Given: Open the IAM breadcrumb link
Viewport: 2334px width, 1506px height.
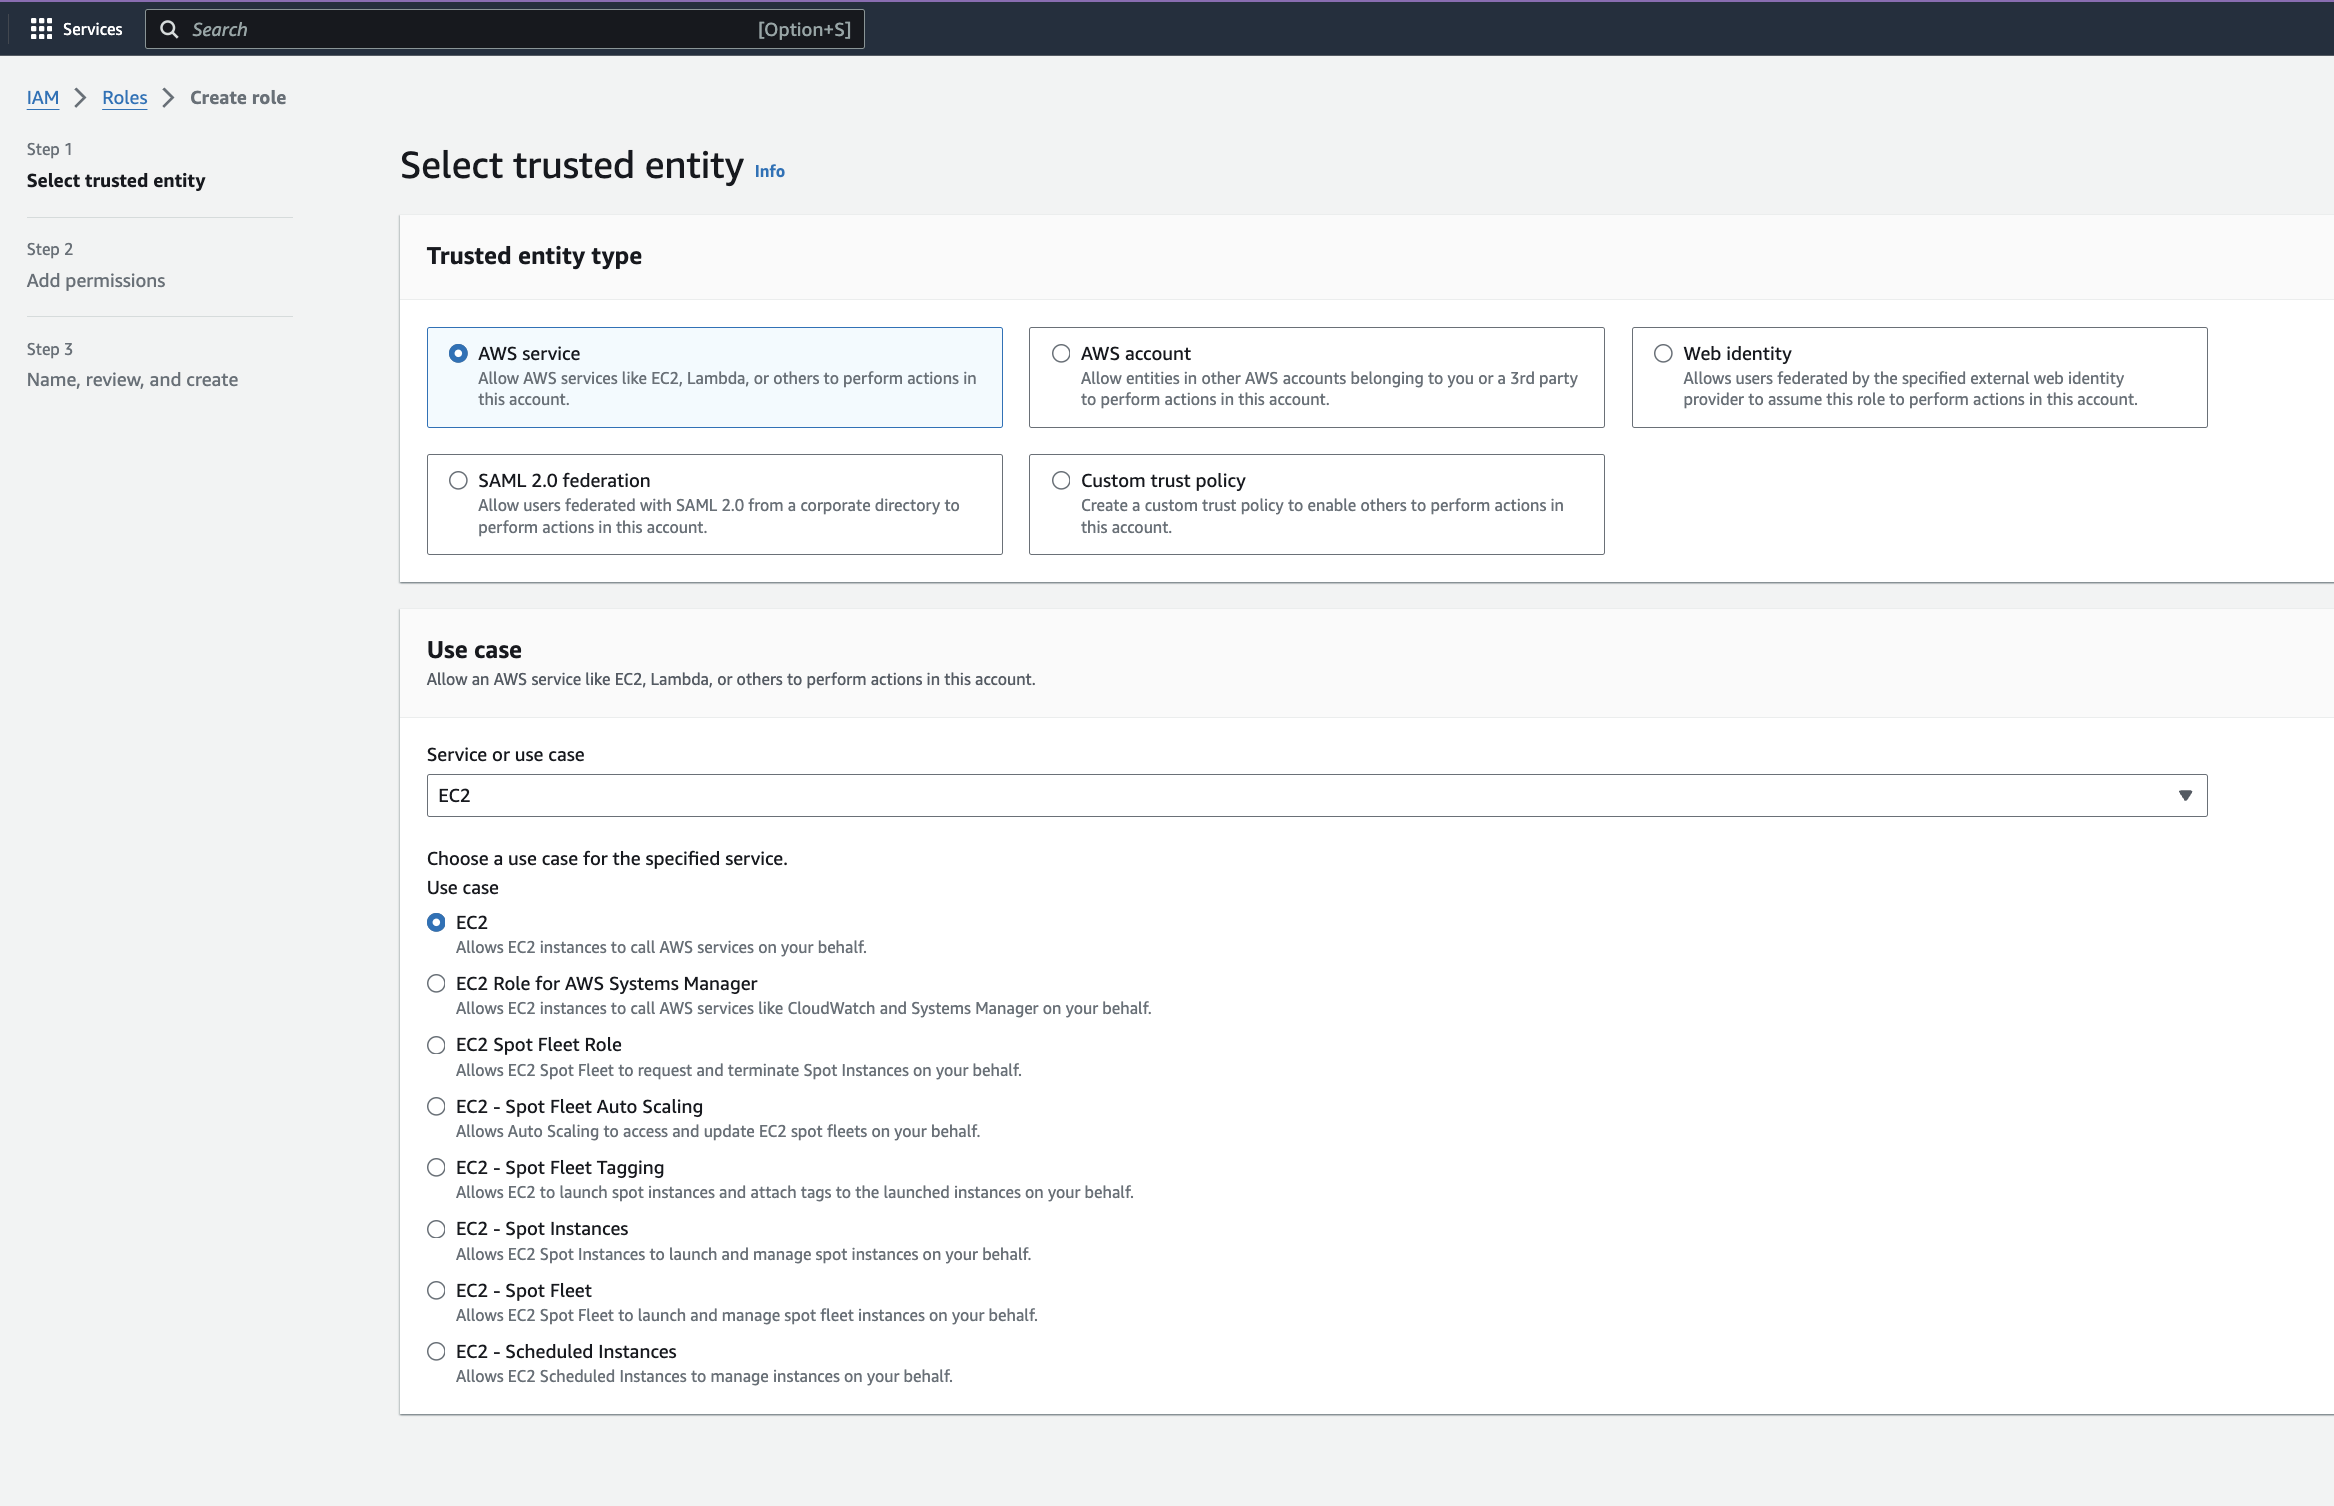Looking at the screenshot, I should point(43,97).
